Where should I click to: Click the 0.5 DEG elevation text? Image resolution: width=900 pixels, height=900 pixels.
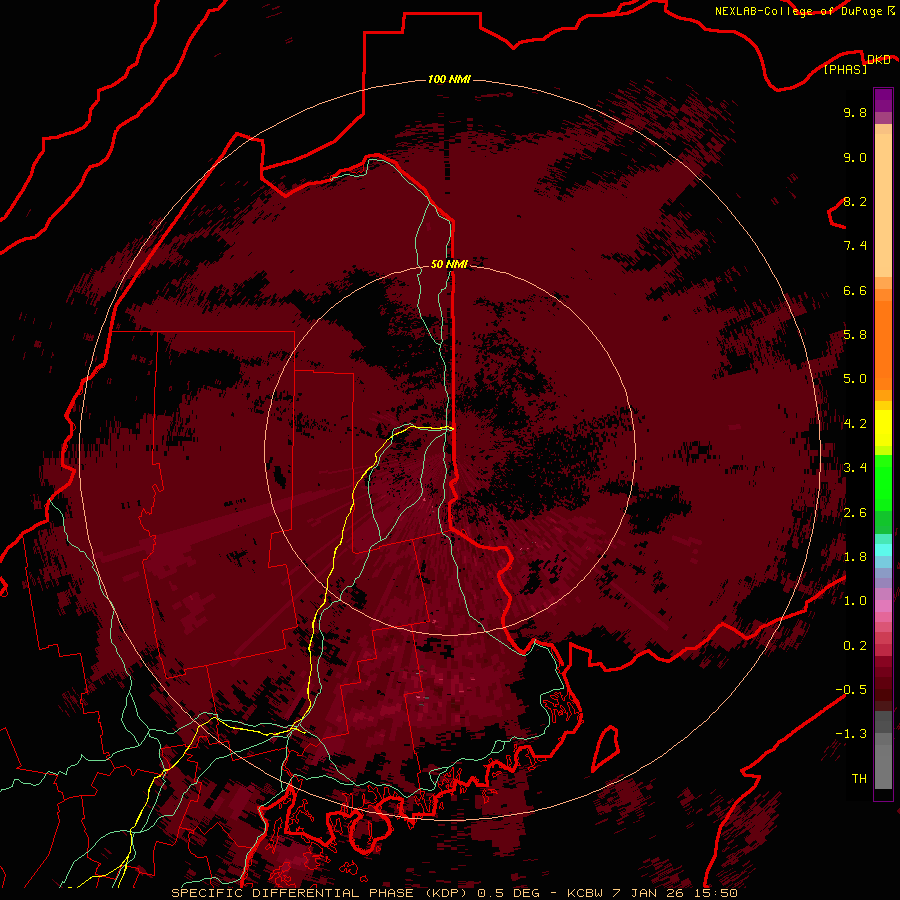click(x=509, y=893)
